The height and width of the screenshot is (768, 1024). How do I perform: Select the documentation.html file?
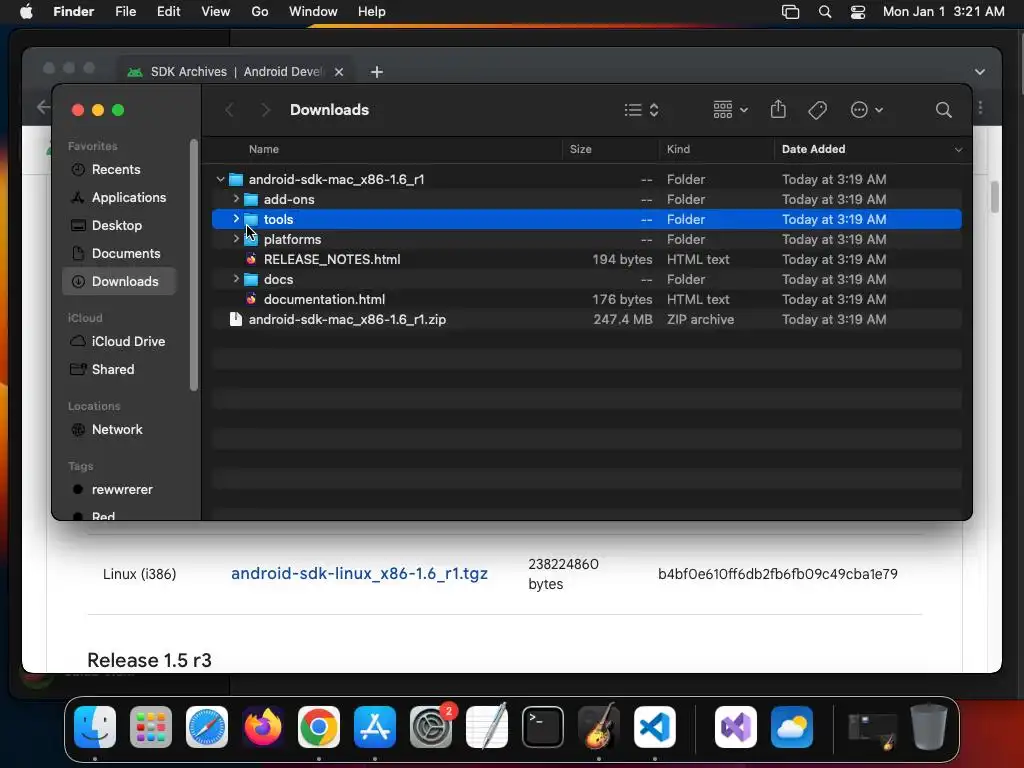(586, 299)
